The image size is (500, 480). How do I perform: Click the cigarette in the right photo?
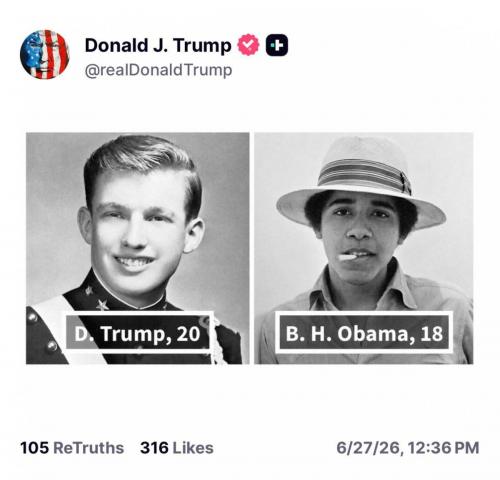click(x=347, y=257)
